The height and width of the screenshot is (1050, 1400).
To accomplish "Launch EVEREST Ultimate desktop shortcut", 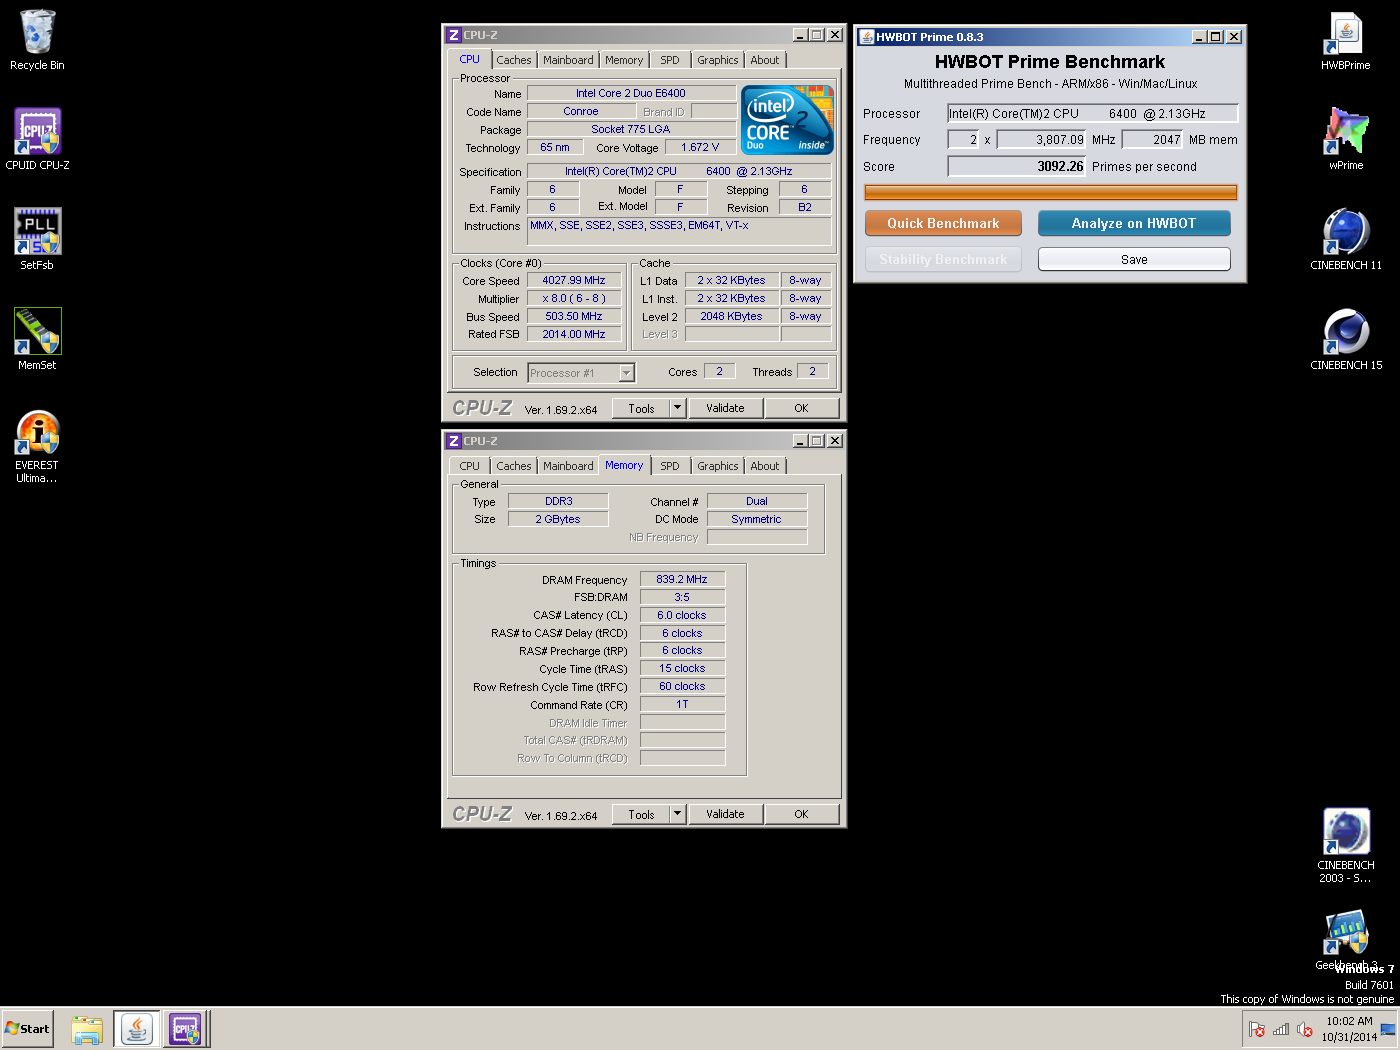I will tap(37, 447).
